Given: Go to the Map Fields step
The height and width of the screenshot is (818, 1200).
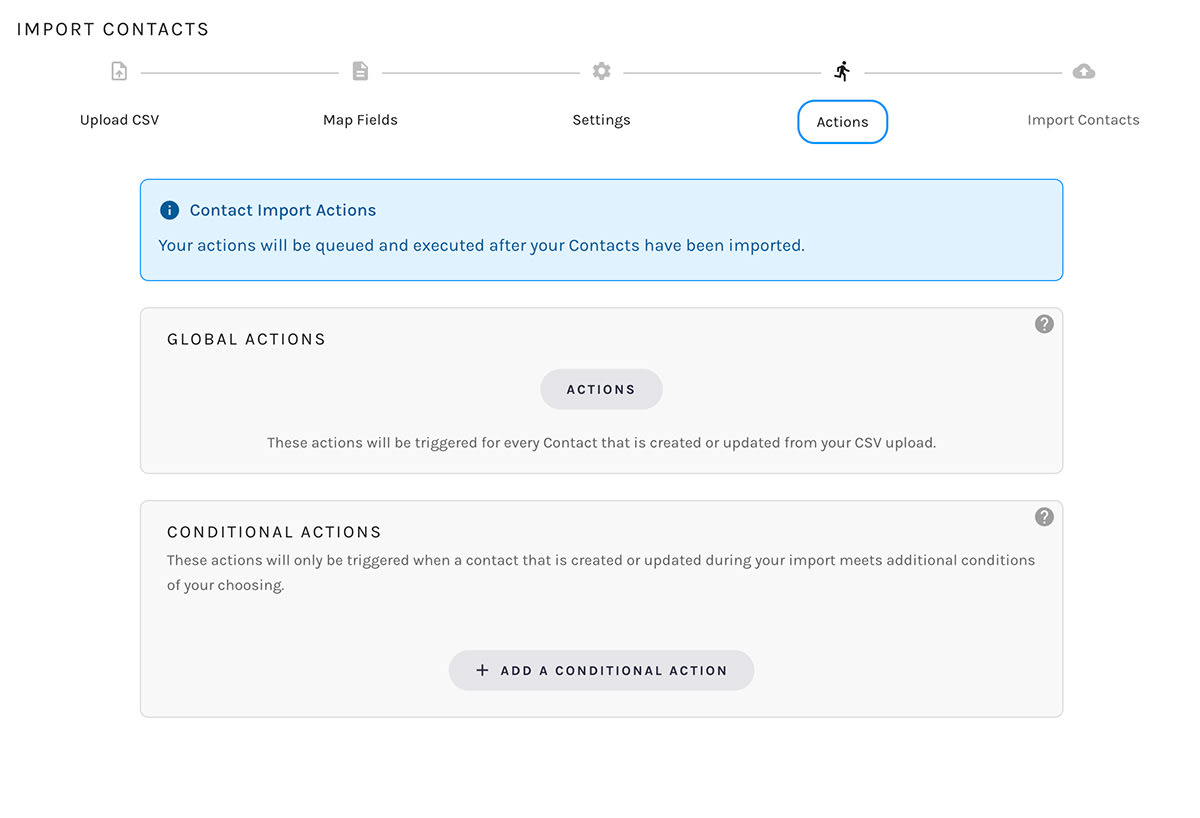Looking at the screenshot, I should [x=360, y=119].
